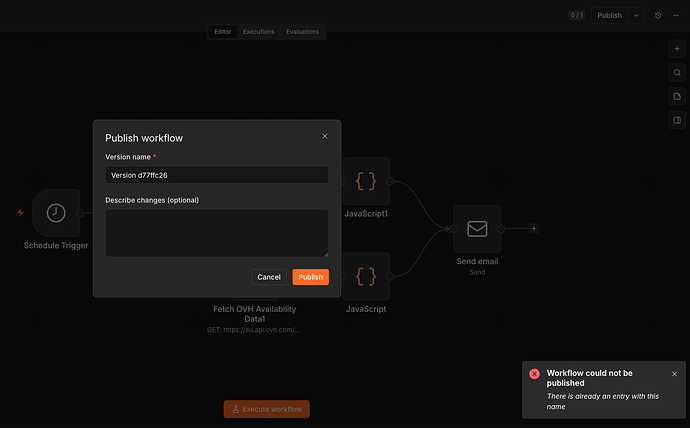690x428 pixels.
Task: Add a sticky note icon
Action: (677, 96)
